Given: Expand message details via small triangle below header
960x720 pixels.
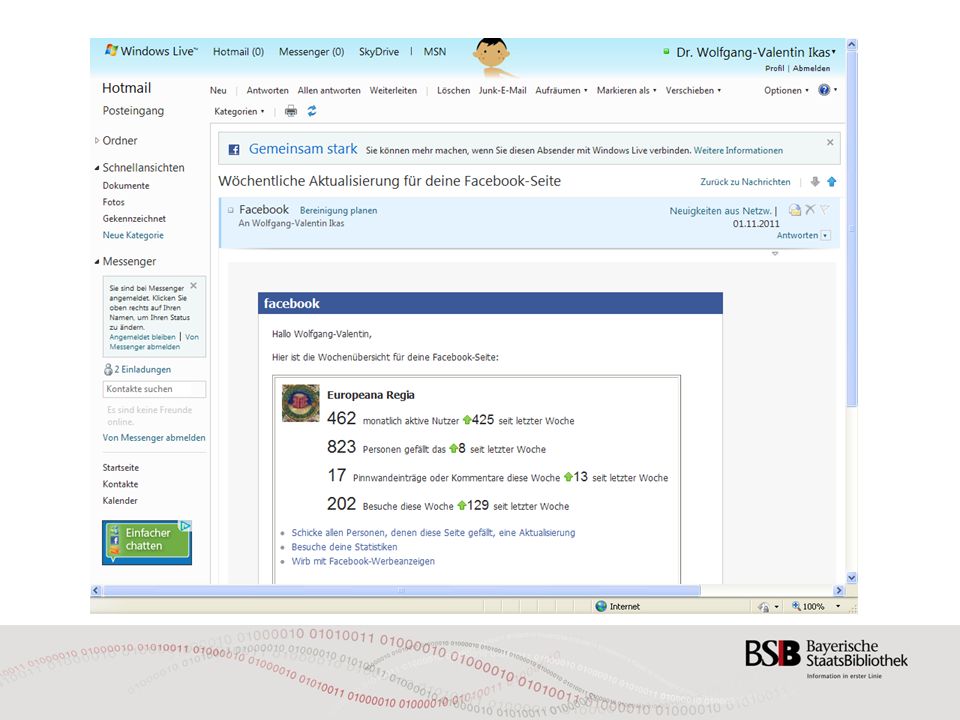Looking at the screenshot, I should click(x=774, y=253).
